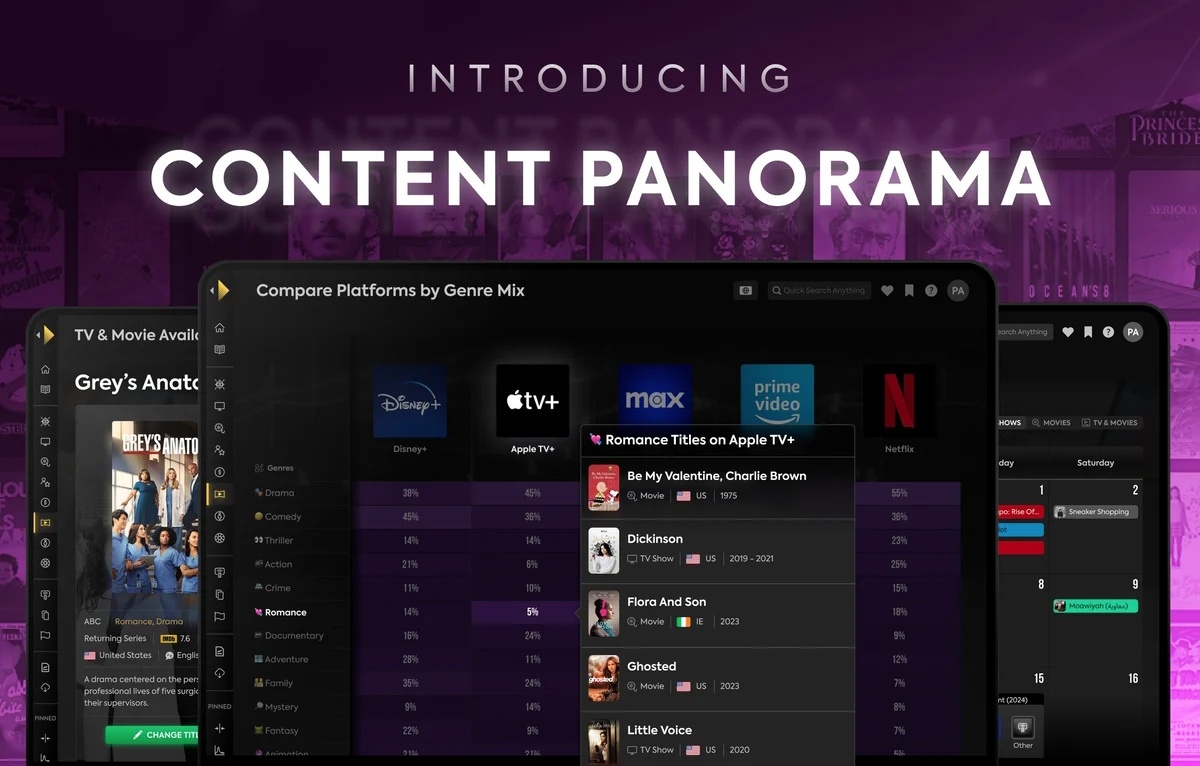
Task: Open the PA user avatar menu
Action: pyautogui.click(x=958, y=291)
